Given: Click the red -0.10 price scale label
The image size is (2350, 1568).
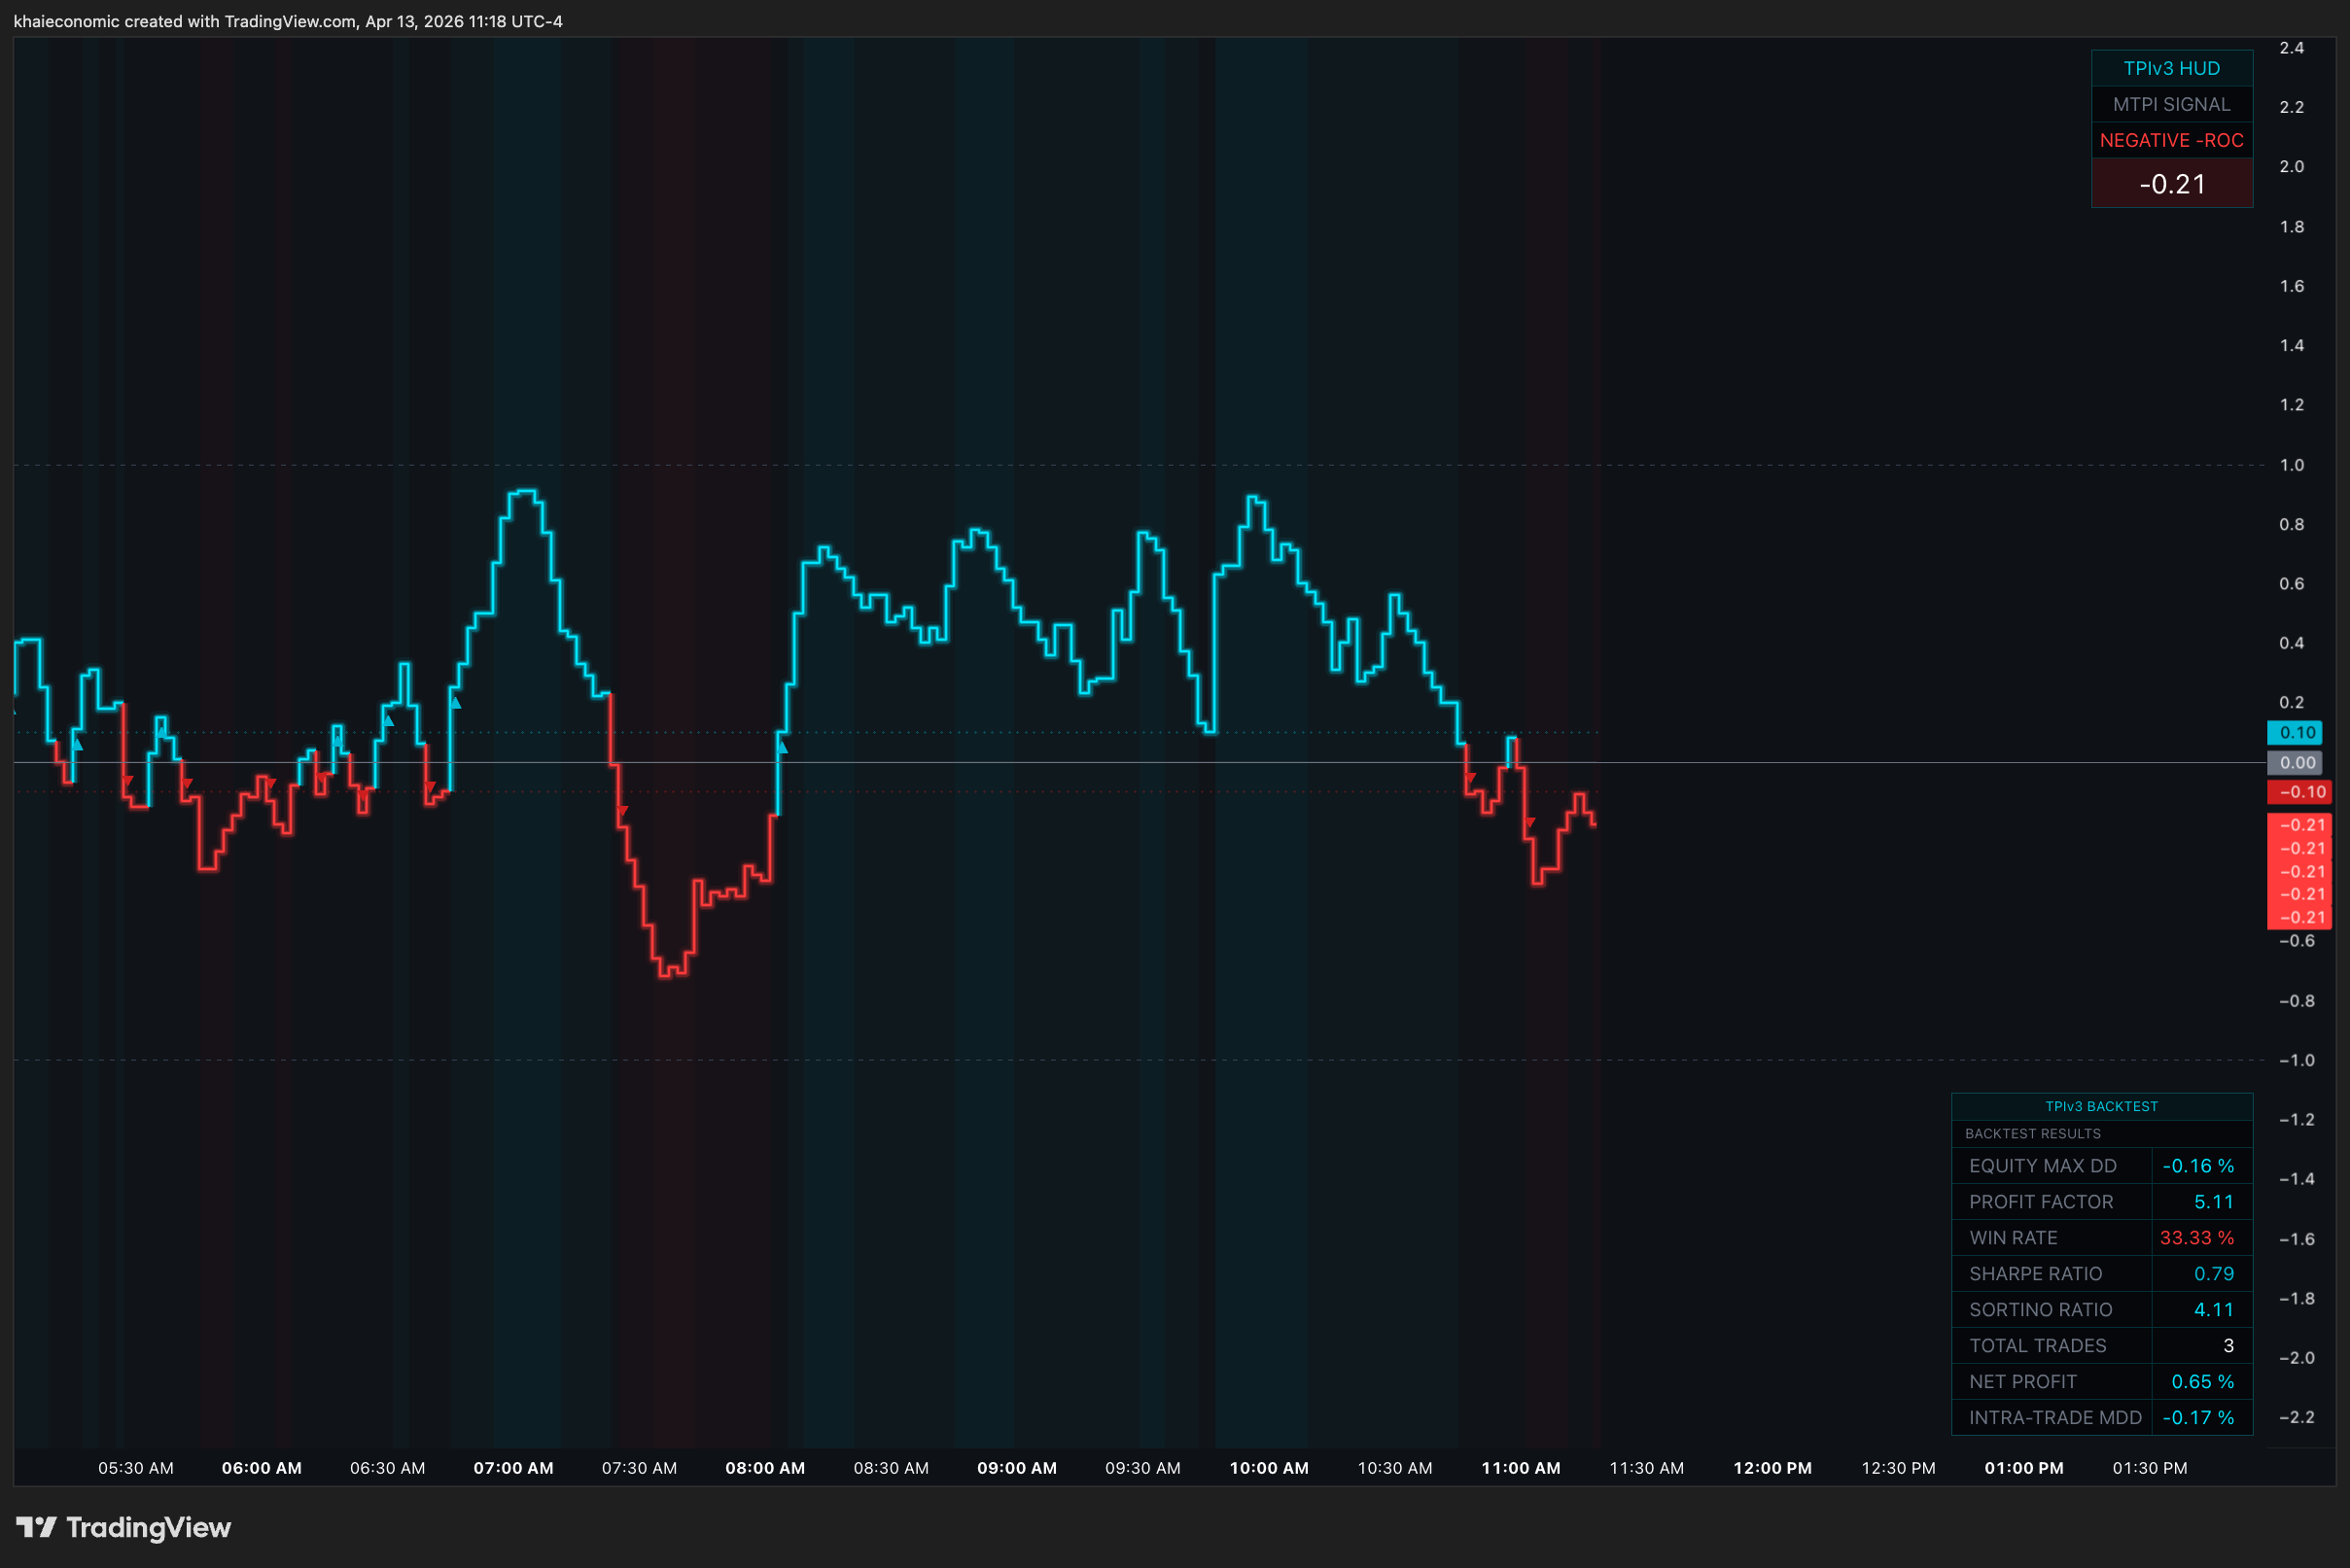Looking at the screenshot, I should (2298, 792).
